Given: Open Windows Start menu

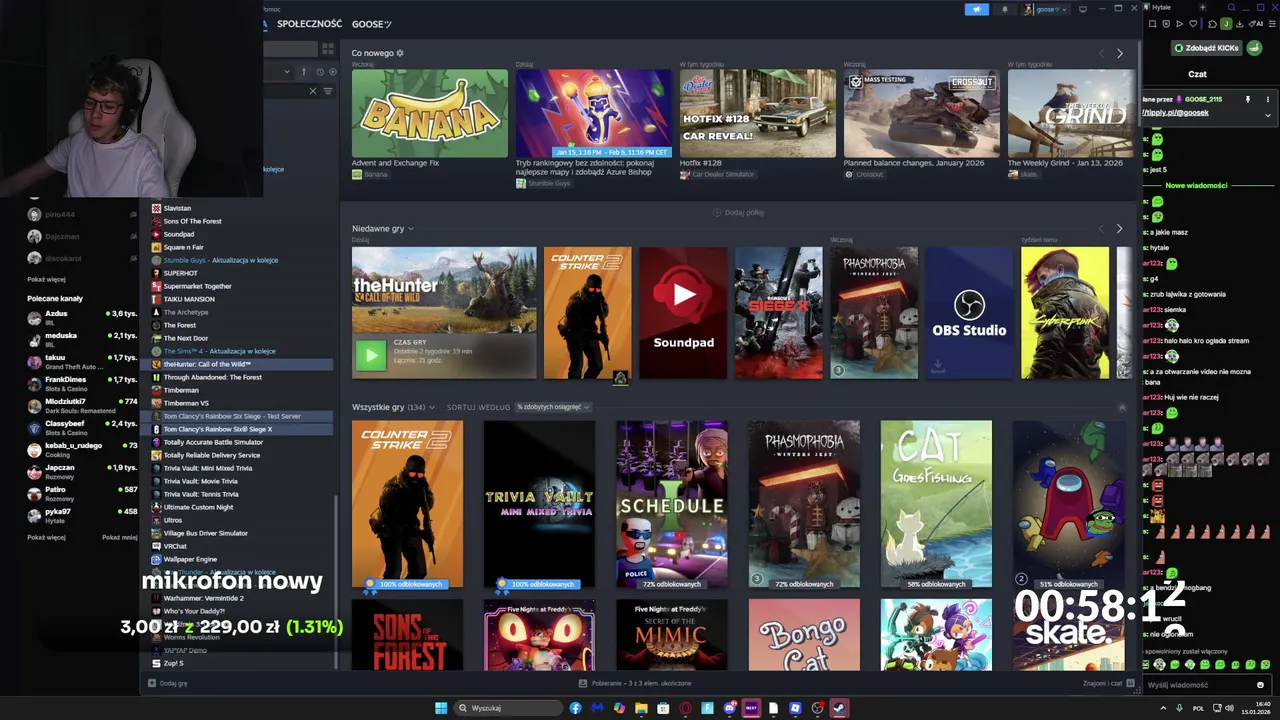Looking at the screenshot, I should 441,708.
